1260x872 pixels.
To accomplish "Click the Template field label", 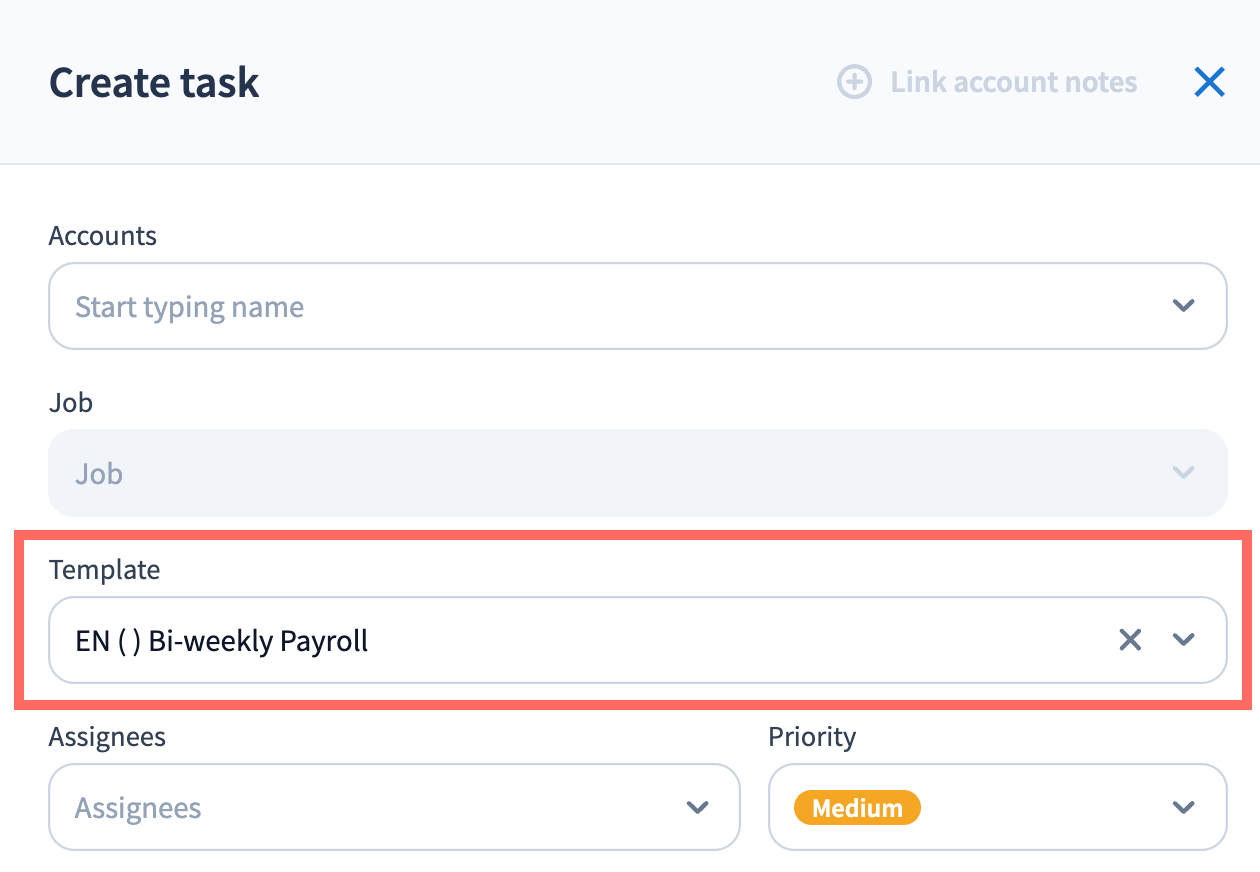I will (x=104, y=570).
